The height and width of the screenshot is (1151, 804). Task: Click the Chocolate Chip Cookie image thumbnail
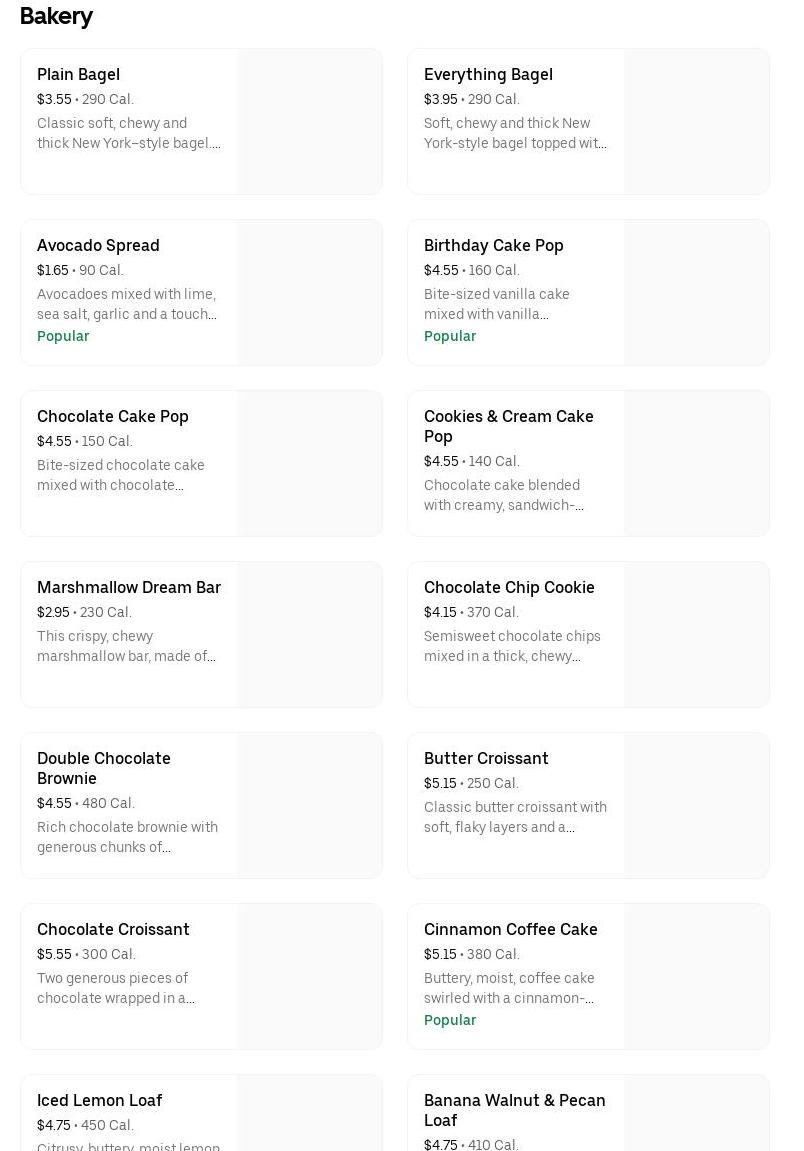click(696, 635)
